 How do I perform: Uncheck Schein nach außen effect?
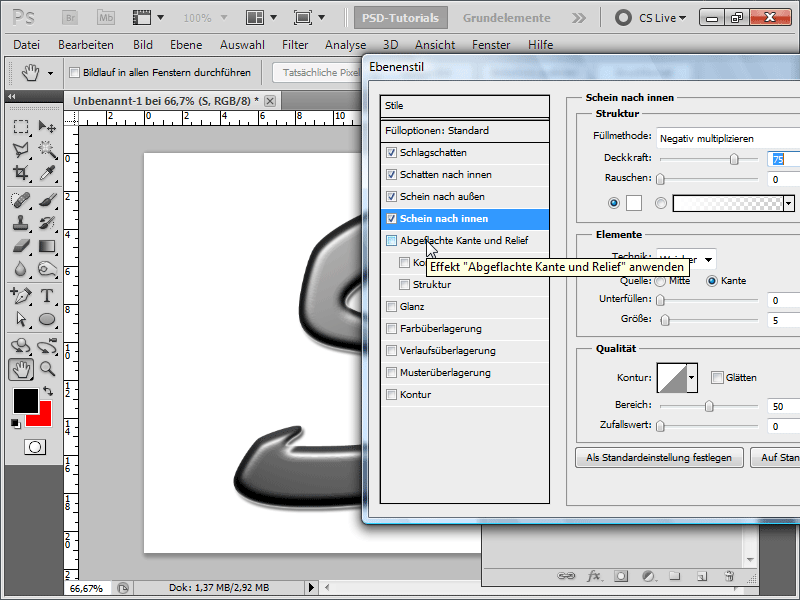click(391, 196)
